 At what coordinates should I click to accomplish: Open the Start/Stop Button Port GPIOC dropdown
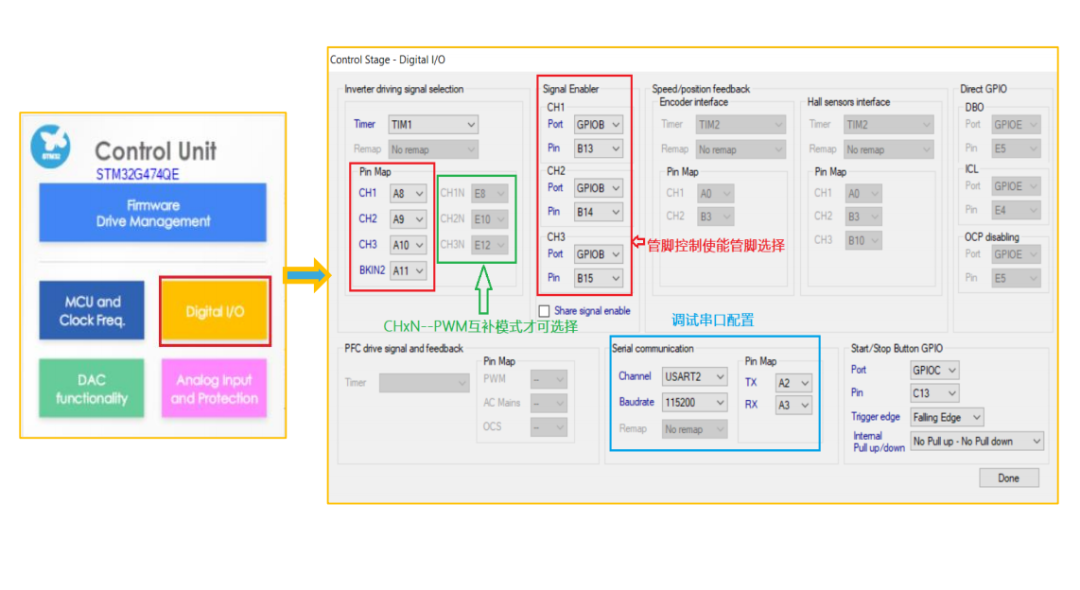pyautogui.click(x=934, y=369)
